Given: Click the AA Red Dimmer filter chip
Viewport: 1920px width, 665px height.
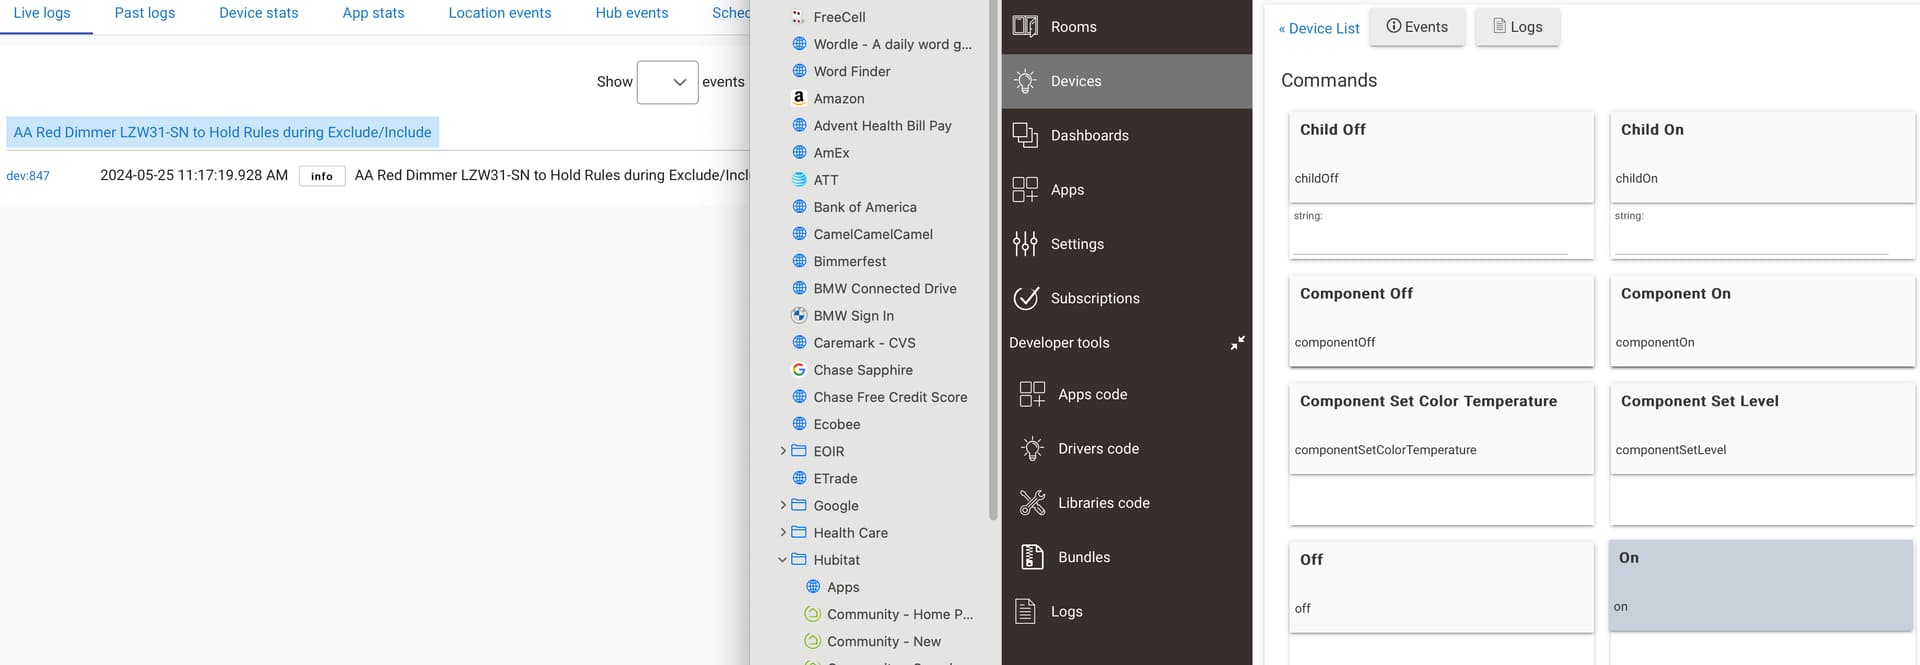Looking at the screenshot, I should (223, 132).
